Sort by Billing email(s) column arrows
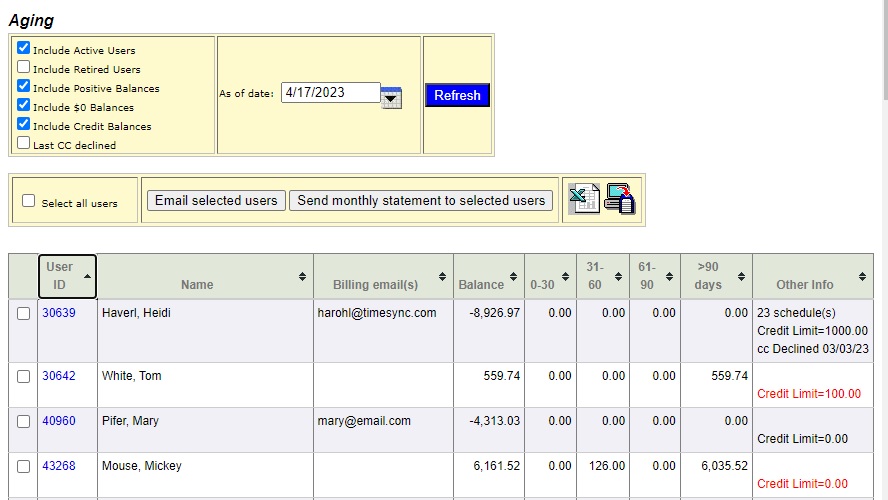Image resolution: width=888 pixels, height=500 pixels. [x=442, y=276]
